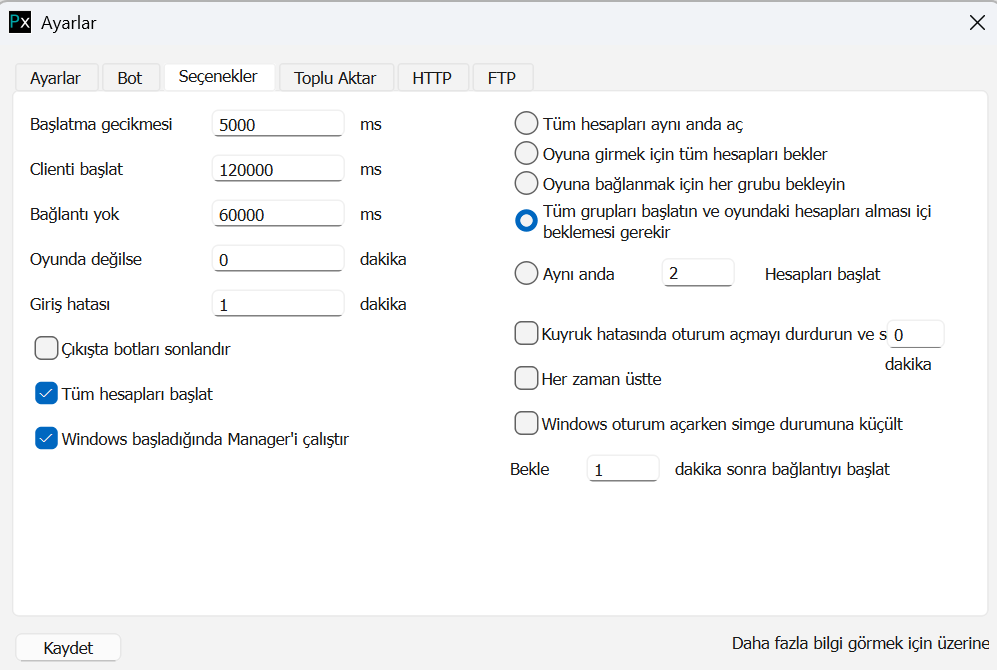The height and width of the screenshot is (670, 997).
Task: Select the Aynı anda radio option
Action: [x=526, y=274]
